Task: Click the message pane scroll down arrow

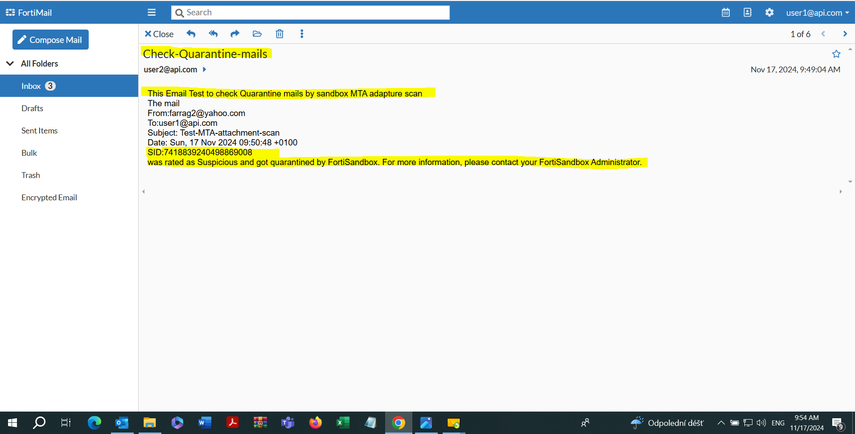Action: [x=850, y=182]
